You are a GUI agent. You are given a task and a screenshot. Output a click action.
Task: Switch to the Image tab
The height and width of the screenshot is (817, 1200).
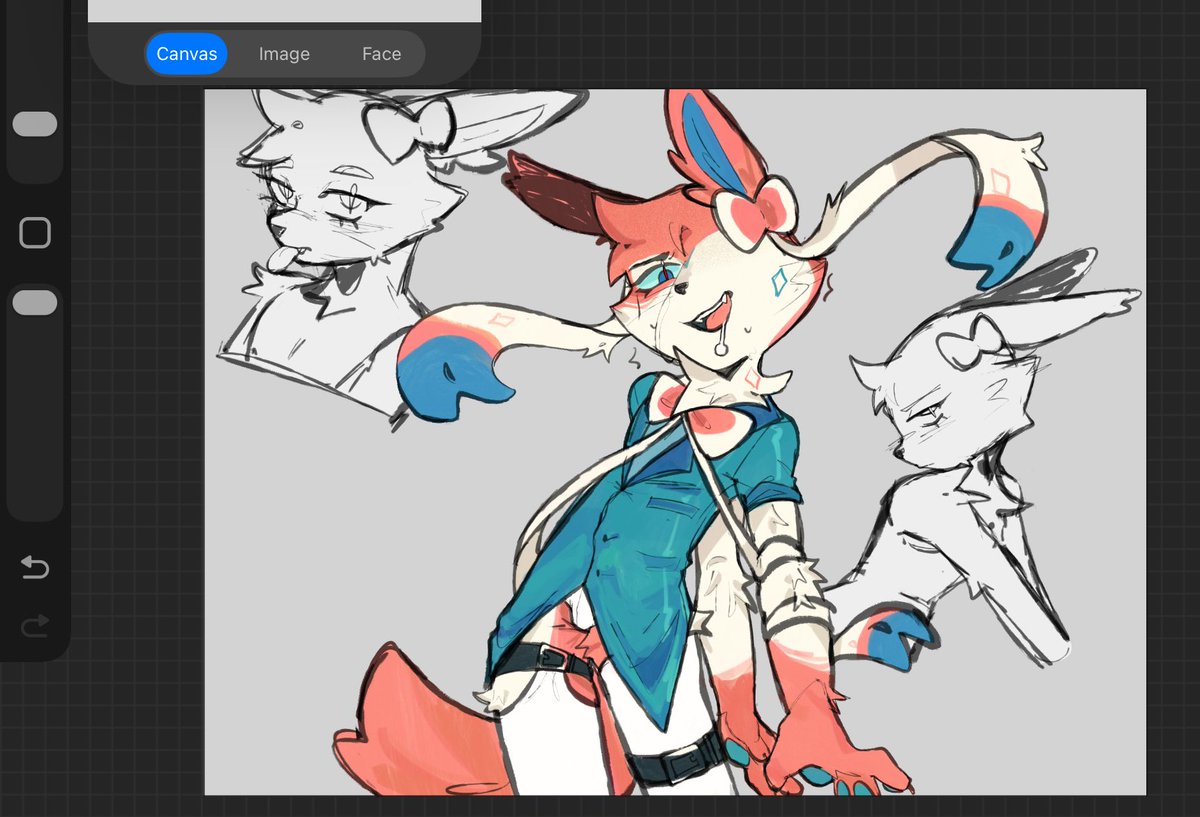284,54
